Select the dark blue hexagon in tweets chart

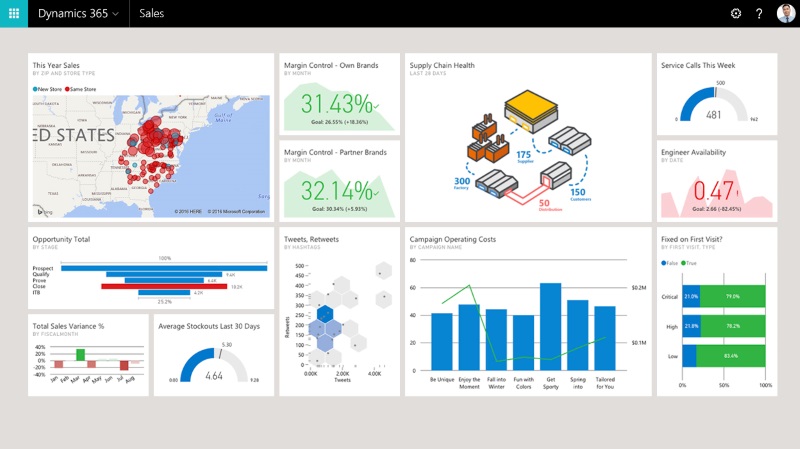324,314
